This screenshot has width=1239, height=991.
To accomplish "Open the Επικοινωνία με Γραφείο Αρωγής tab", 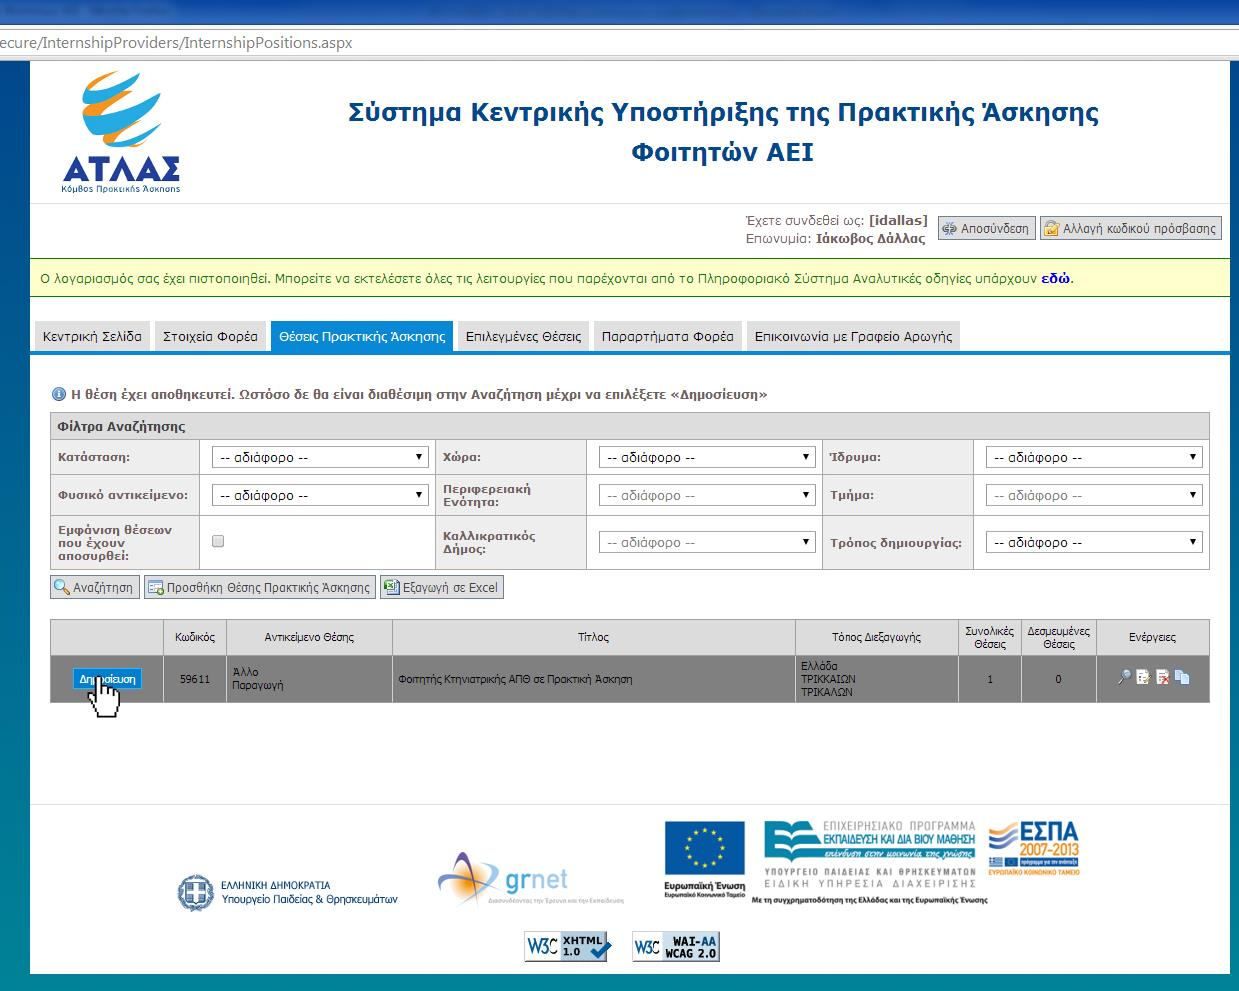I will click(x=853, y=336).
